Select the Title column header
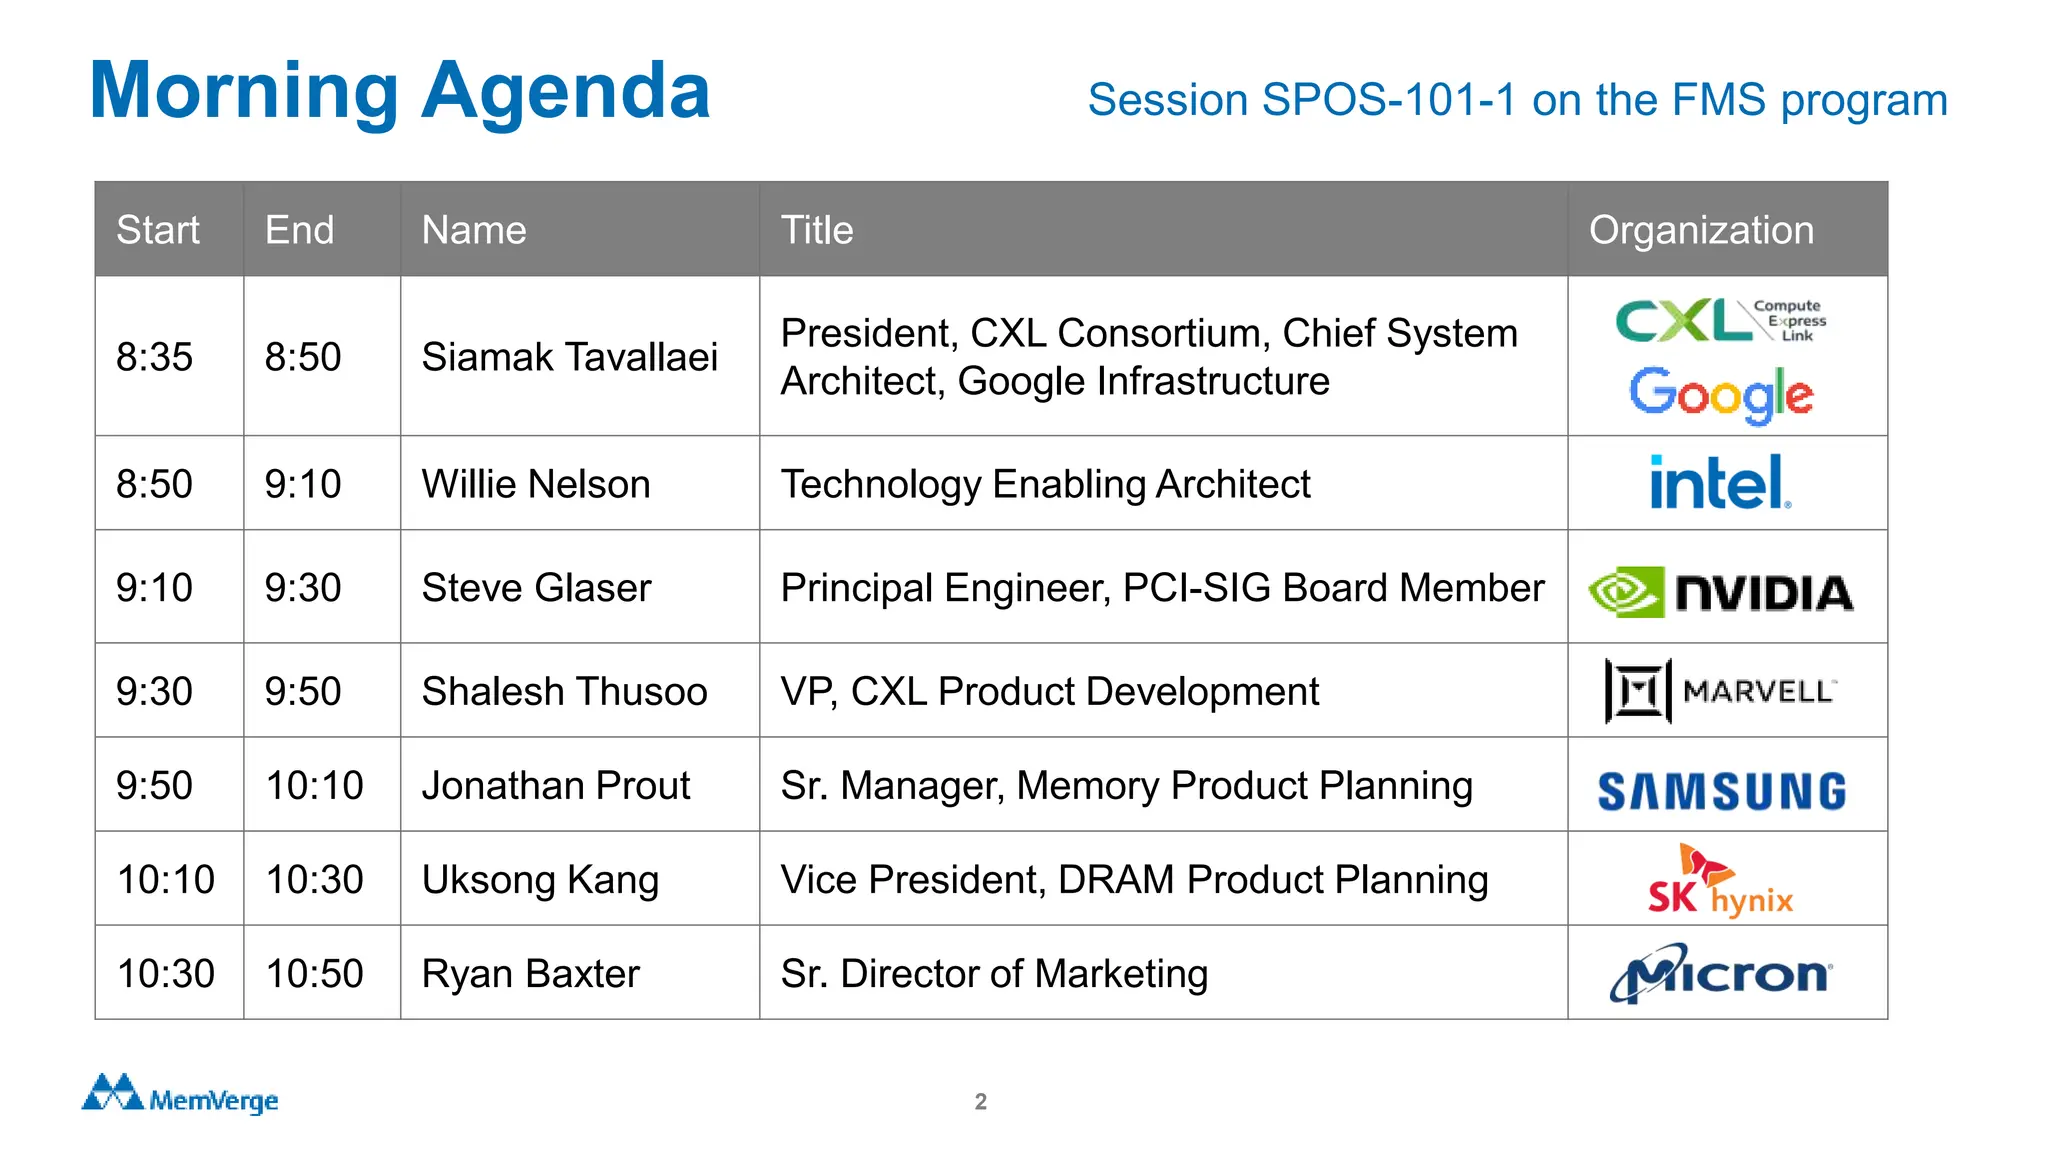Viewport: 2048px width, 1152px height. 817,230
